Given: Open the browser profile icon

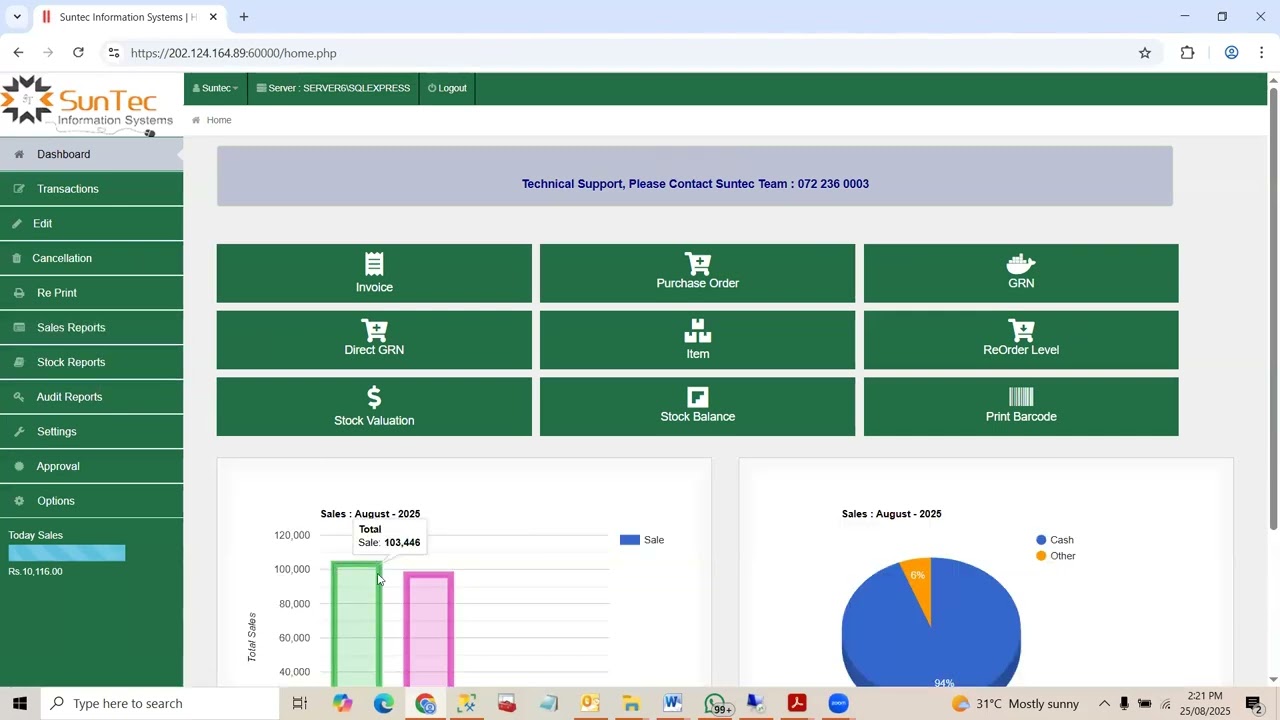Looking at the screenshot, I should [x=1231, y=53].
